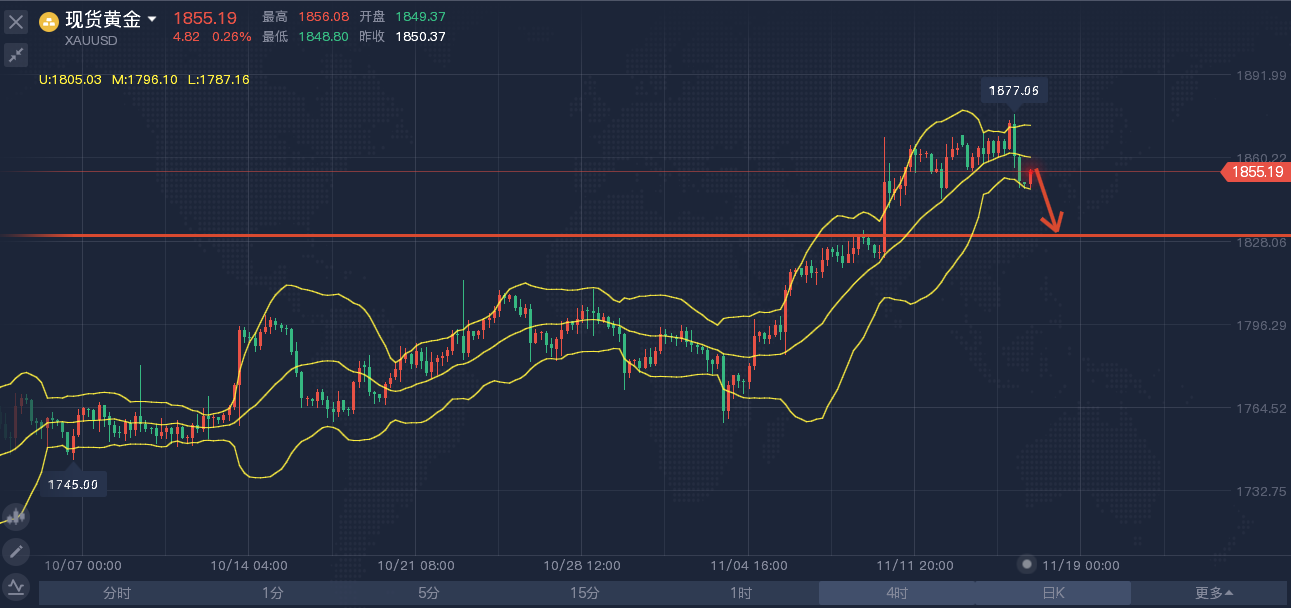This screenshot has height=608, width=1291.
Task: Switch to the 日K timeframe tab
Action: (1053, 593)
